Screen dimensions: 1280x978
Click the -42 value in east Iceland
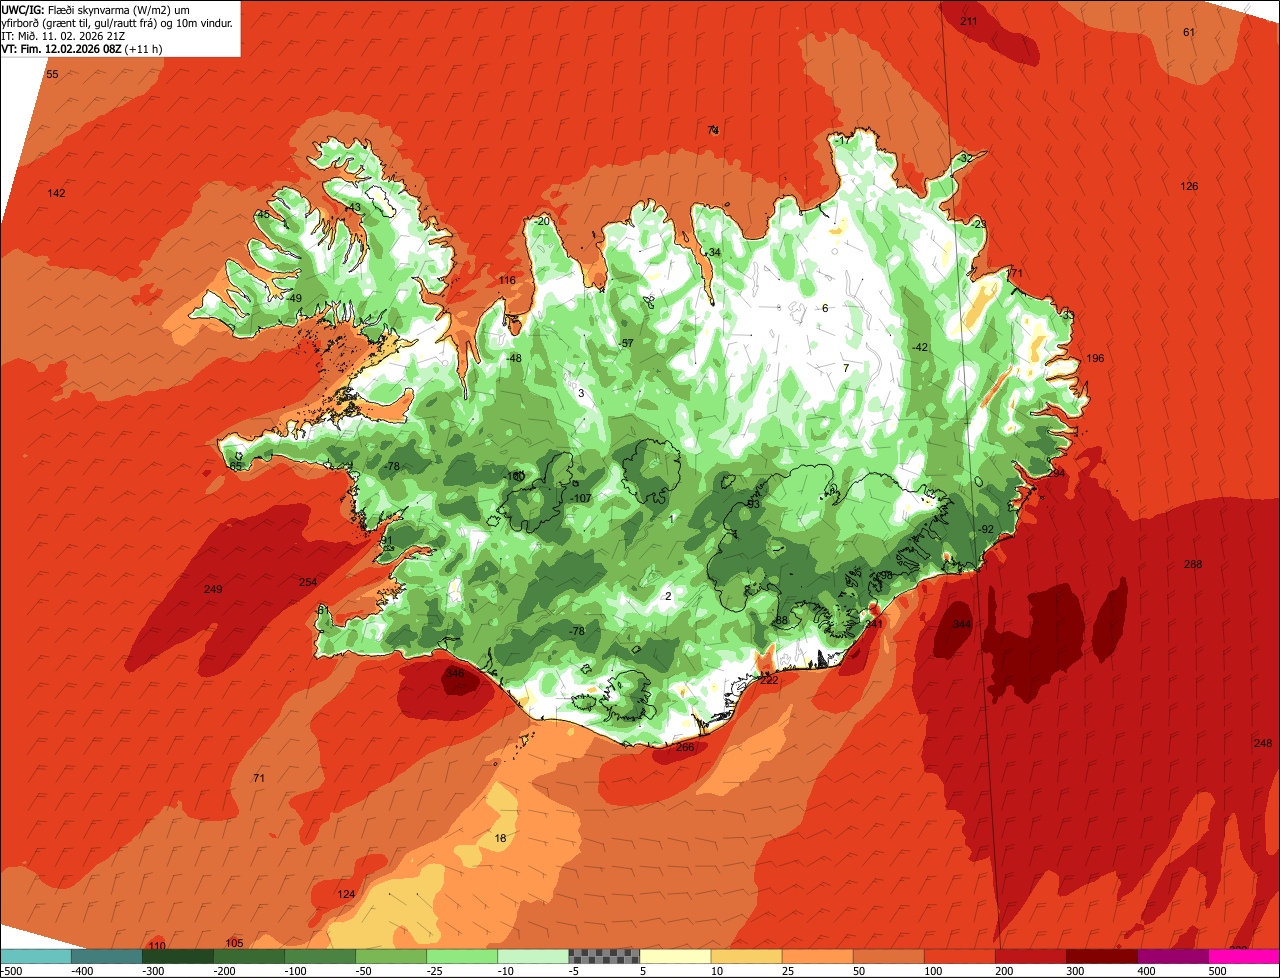click(920, 347)
